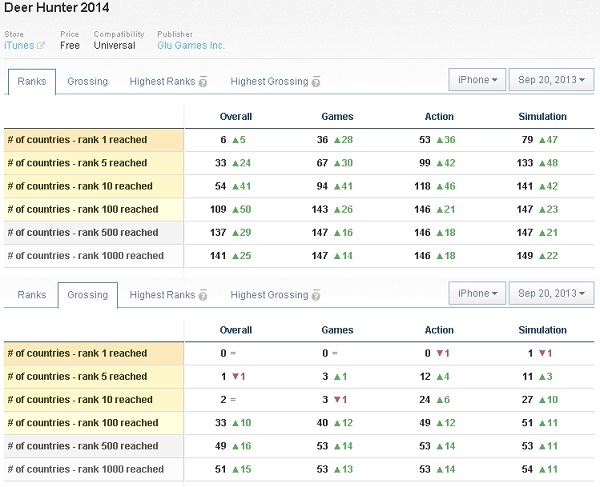
Task: Click the Action column header in Ranks table
Action: point(439,116)
